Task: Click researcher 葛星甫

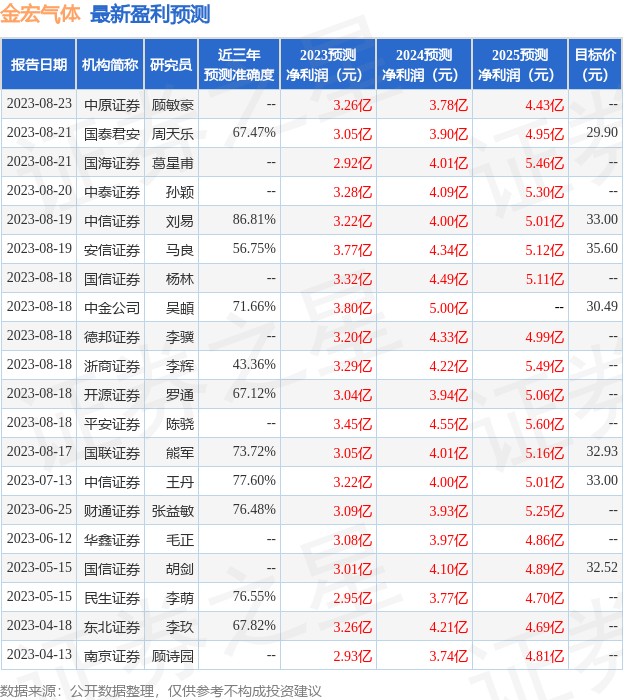Action: coord(173,163)
